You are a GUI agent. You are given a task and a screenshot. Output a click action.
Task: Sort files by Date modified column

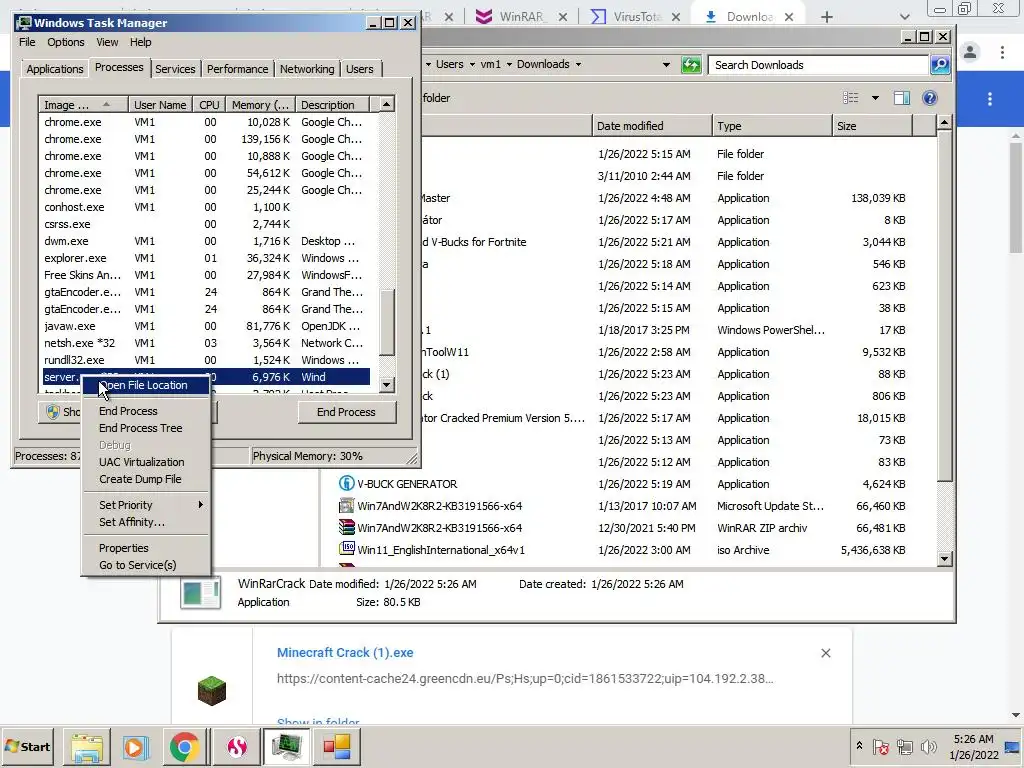click(652, 125)
